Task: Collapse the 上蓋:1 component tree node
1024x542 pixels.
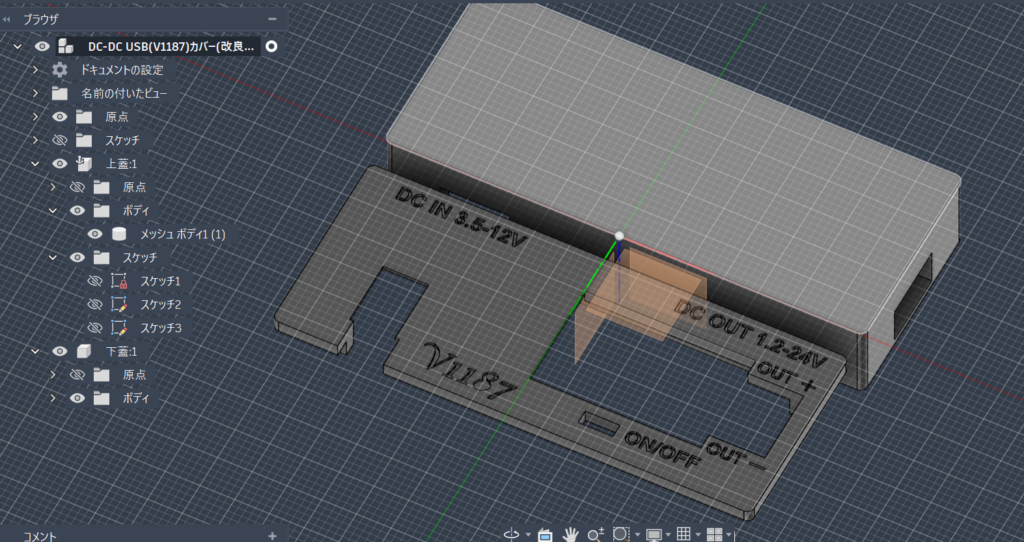Action: click(36, 164)
